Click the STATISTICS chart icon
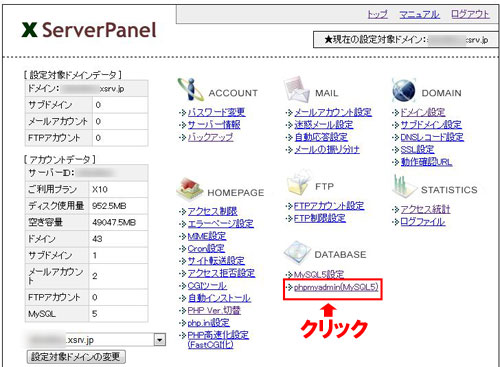 pyautogui.click(x=404, y=186)
